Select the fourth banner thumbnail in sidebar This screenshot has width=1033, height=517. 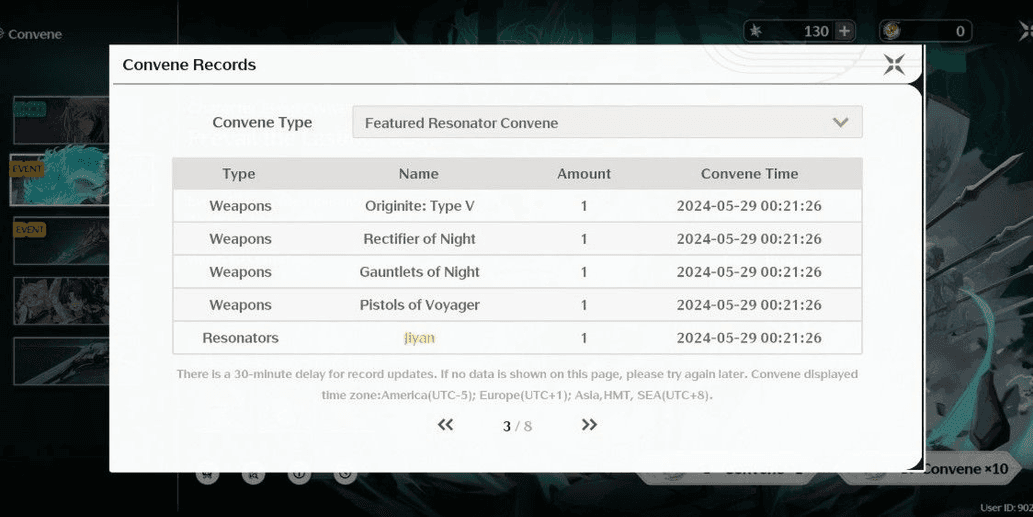click(x=60, y=301)
